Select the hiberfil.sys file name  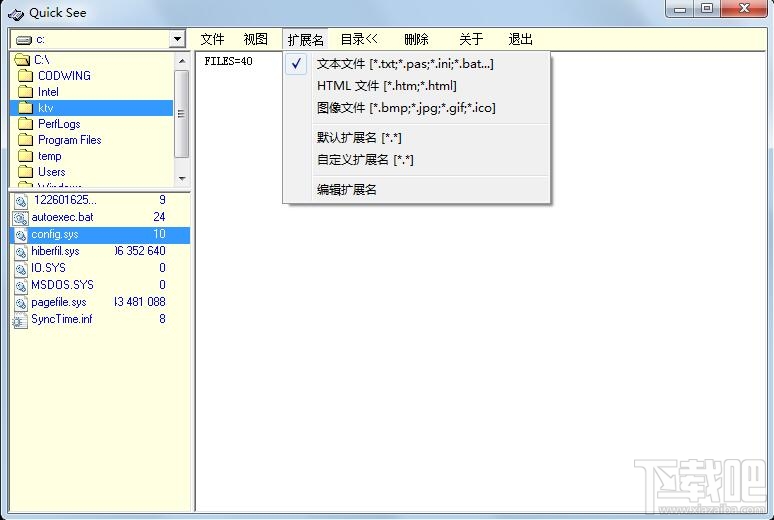point(55,251)
